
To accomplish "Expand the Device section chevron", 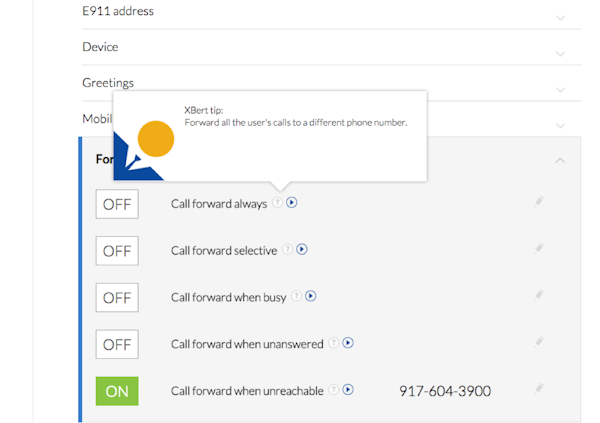I will [x=560, y=54].
